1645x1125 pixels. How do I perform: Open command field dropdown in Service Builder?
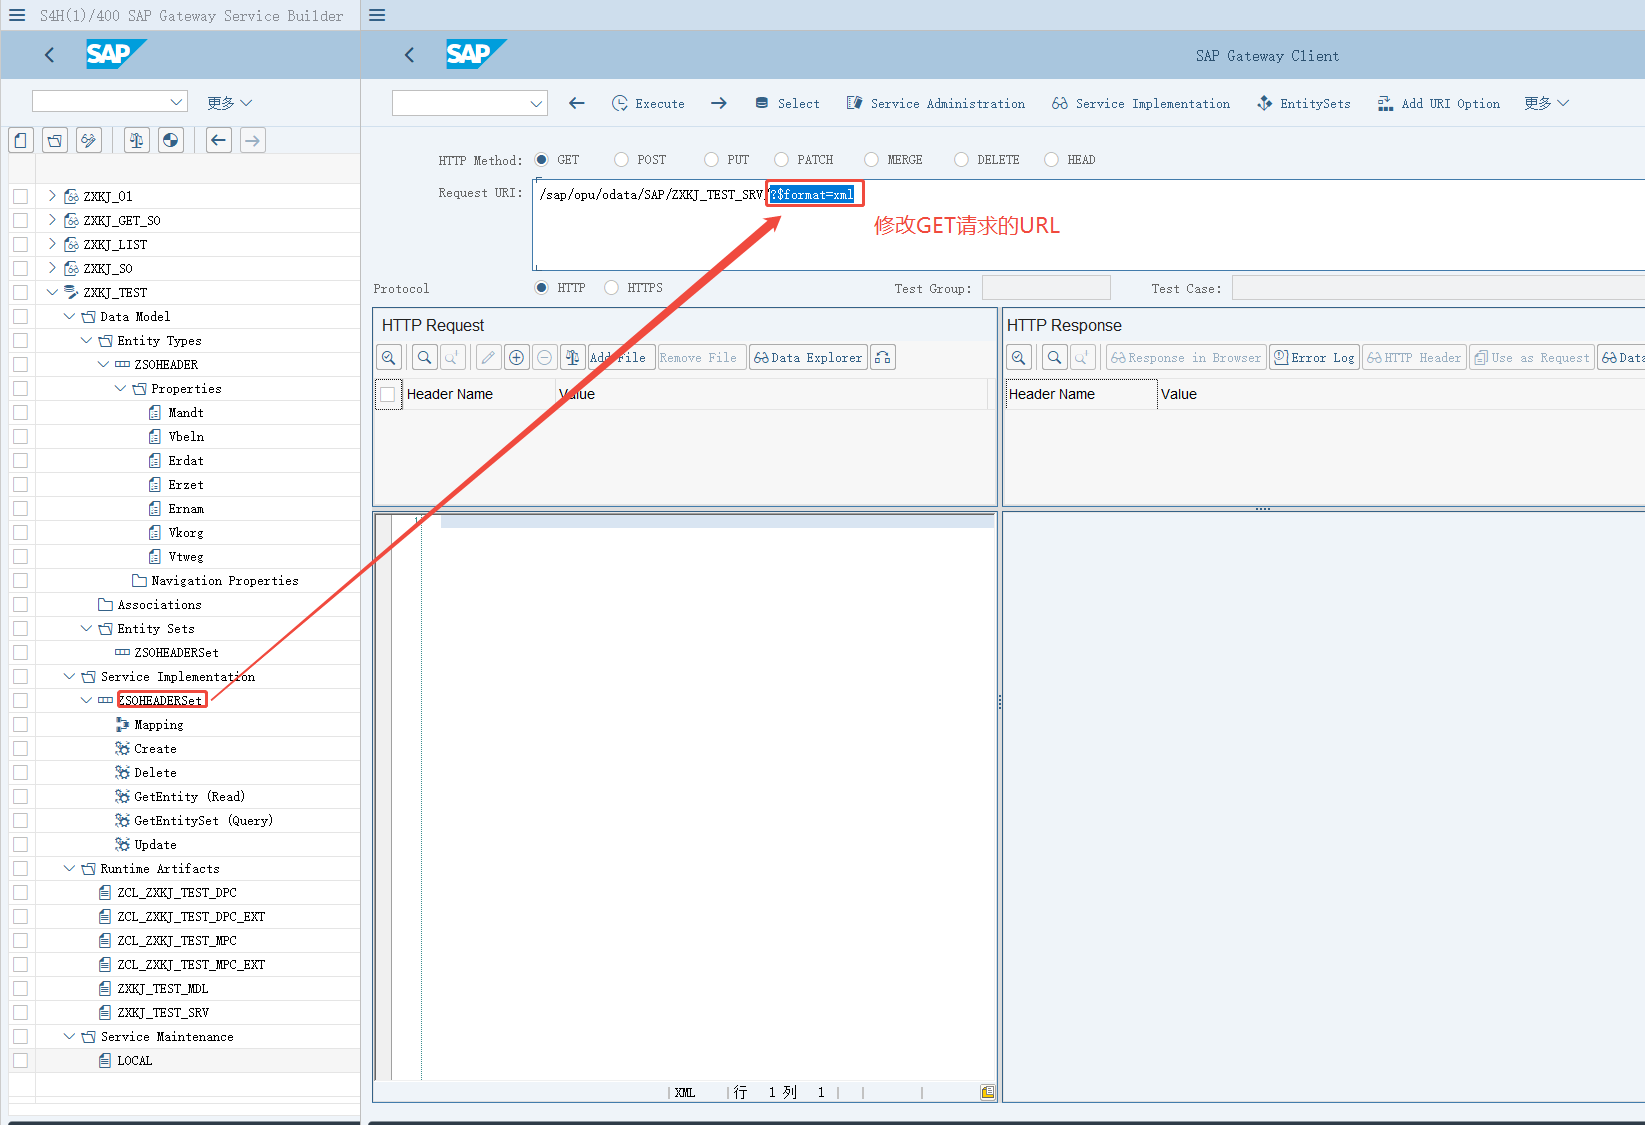(176, 102)
